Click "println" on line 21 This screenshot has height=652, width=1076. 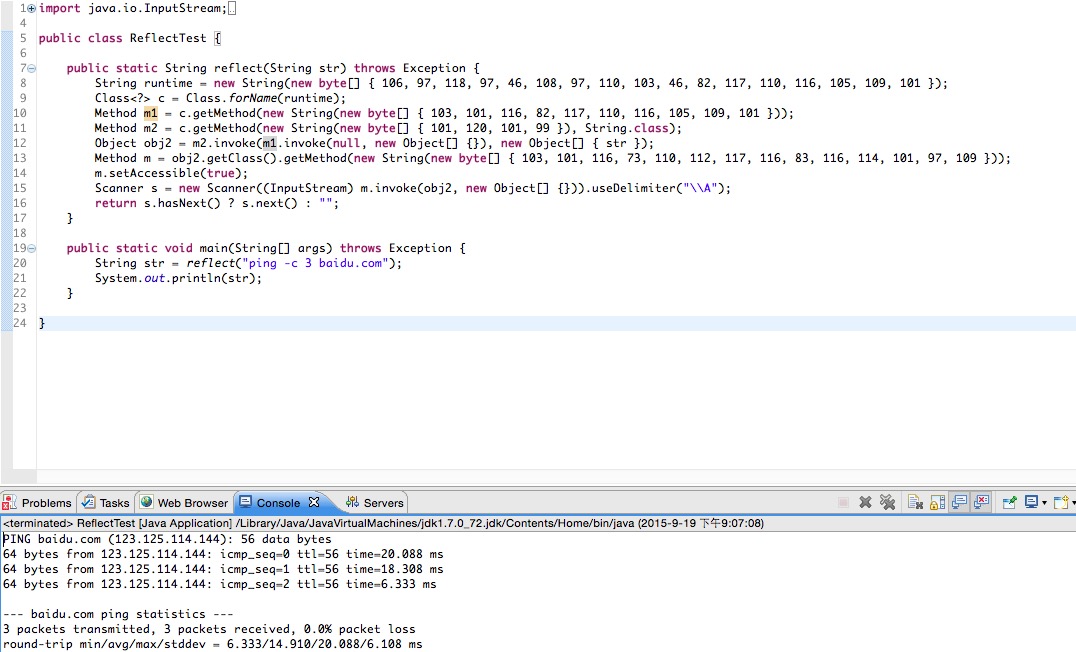196,278
